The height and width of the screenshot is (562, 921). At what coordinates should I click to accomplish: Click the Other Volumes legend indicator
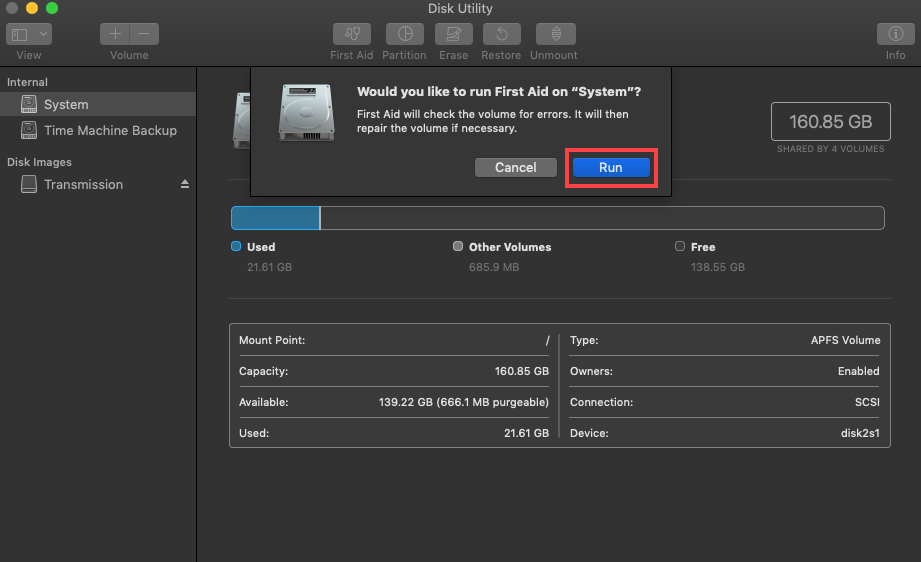458,247
